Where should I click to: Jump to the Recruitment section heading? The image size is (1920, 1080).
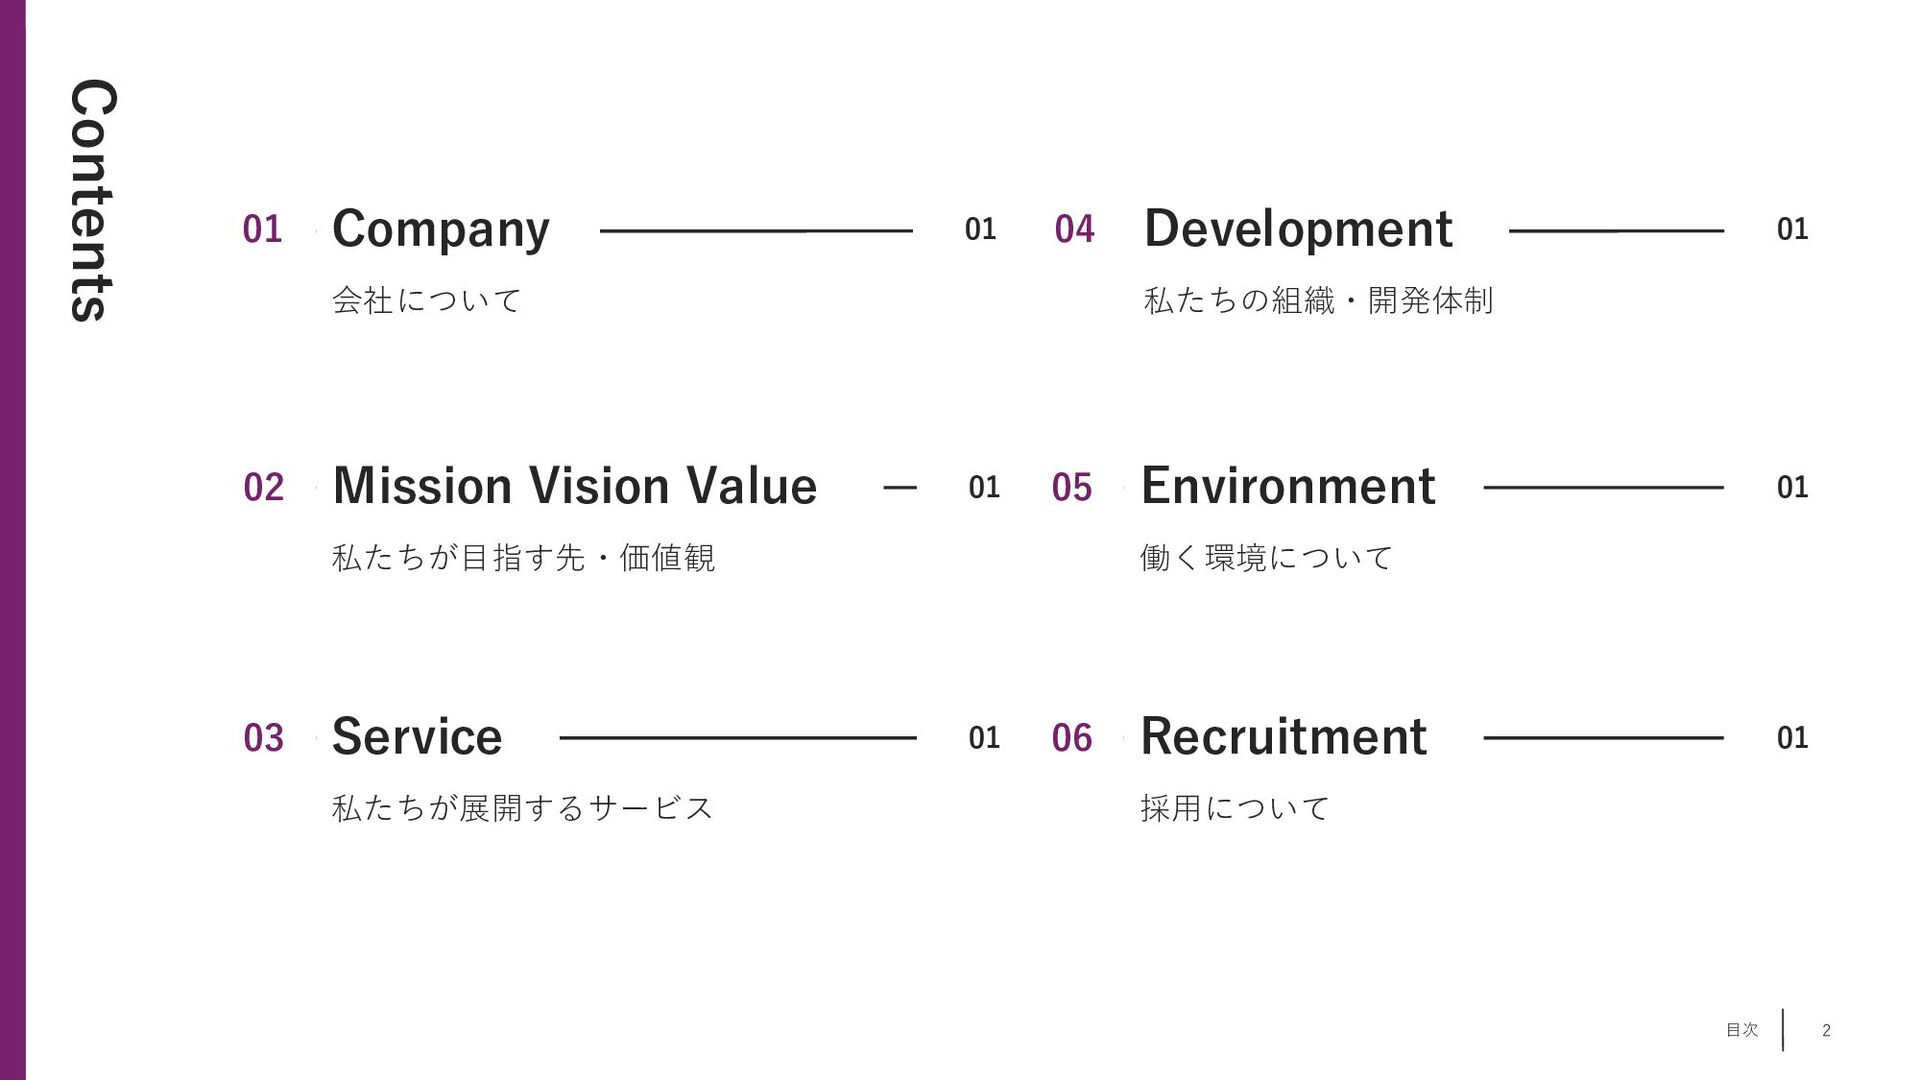[1284, 737]
